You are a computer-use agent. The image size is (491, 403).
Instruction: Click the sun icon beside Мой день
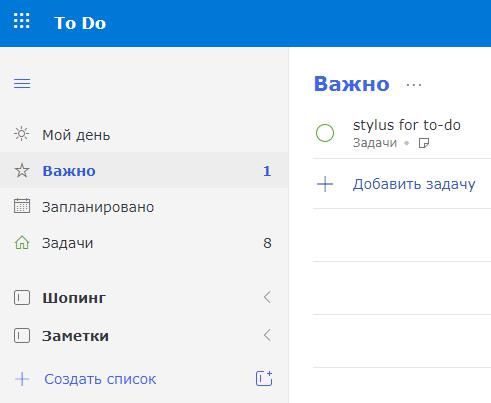point(22,134)
